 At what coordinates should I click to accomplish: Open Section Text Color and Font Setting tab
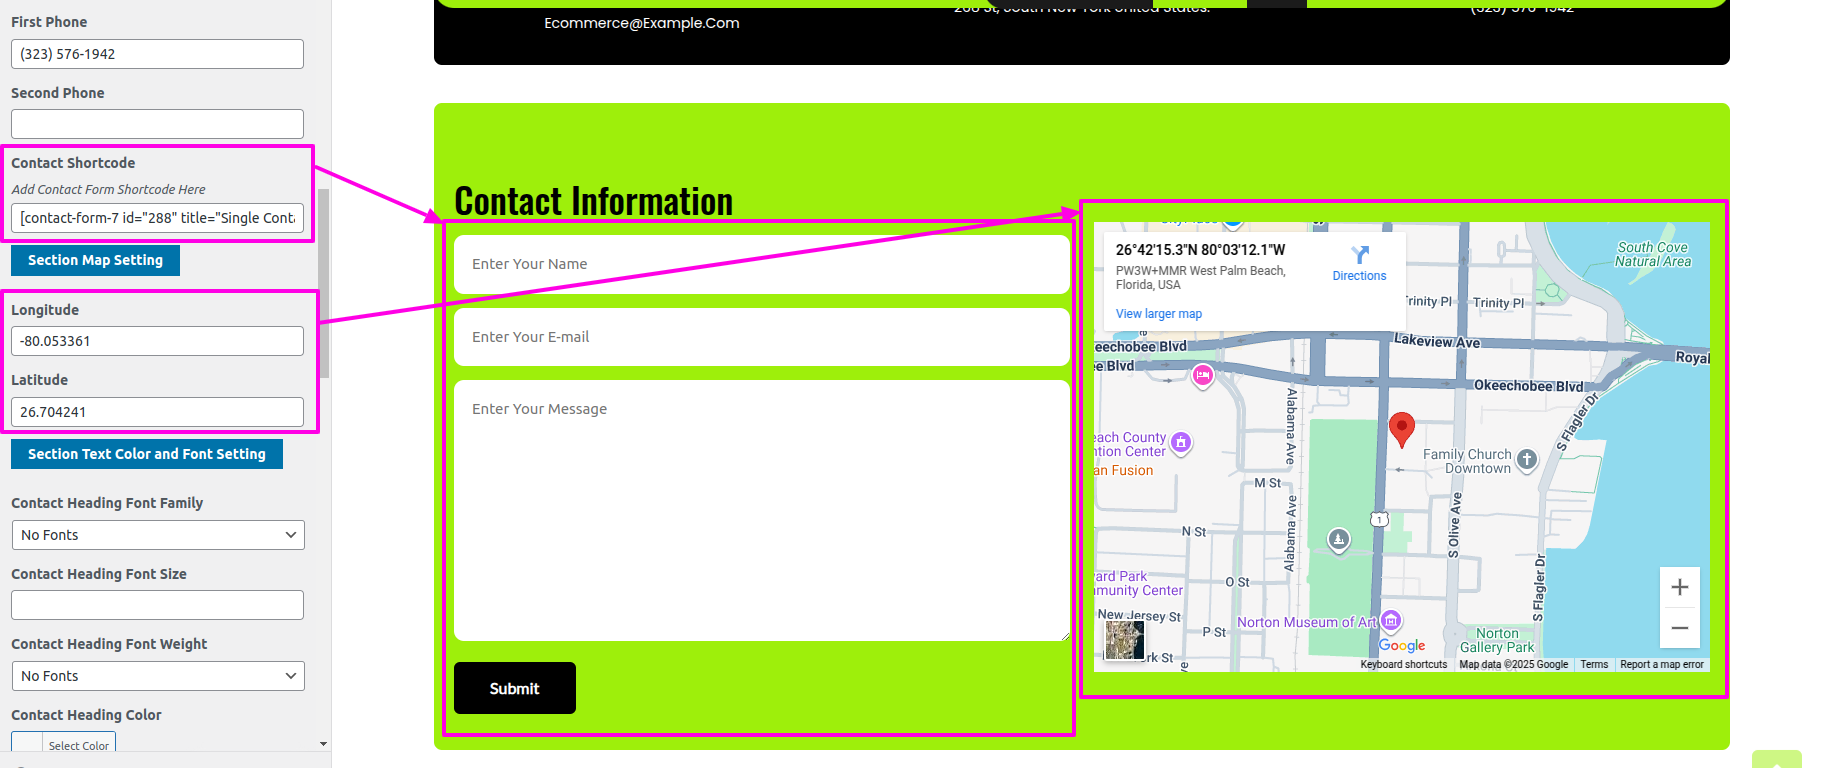[147, 454]
